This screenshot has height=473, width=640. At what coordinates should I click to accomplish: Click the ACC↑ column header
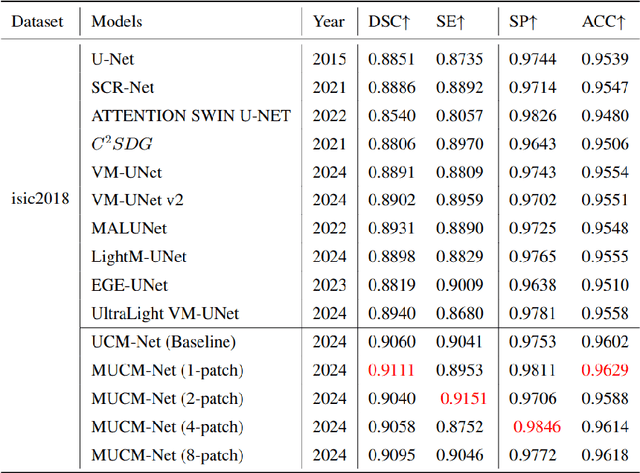pos(603,20)
